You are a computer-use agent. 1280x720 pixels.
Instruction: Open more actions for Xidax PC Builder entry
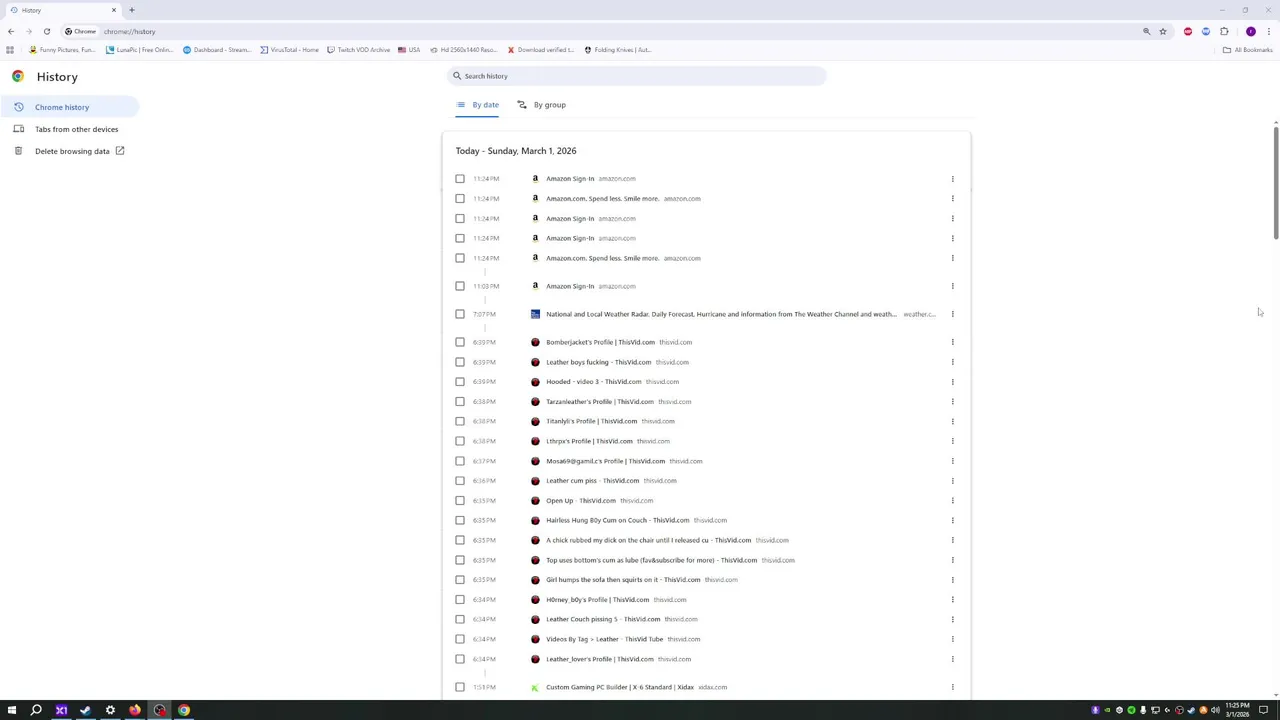pos(952,687)
